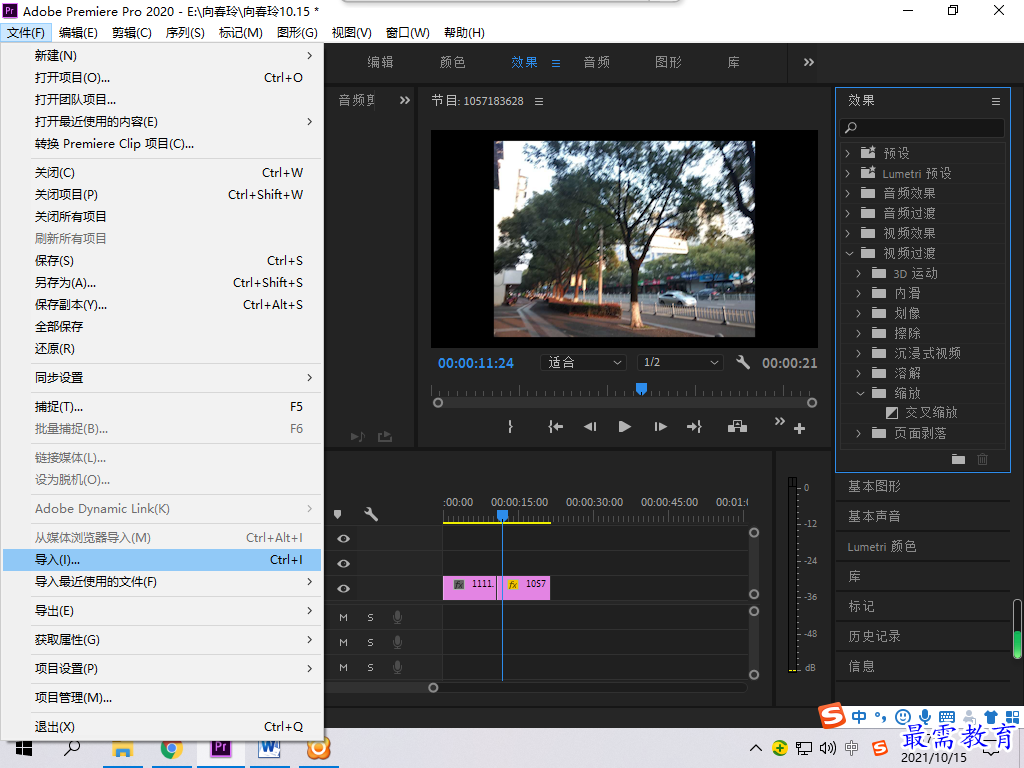Viewport: 1024px width, 768px height.
Task: Click the timeline ruler playhead
Action: pyautogui.click(x=502, y=515)
